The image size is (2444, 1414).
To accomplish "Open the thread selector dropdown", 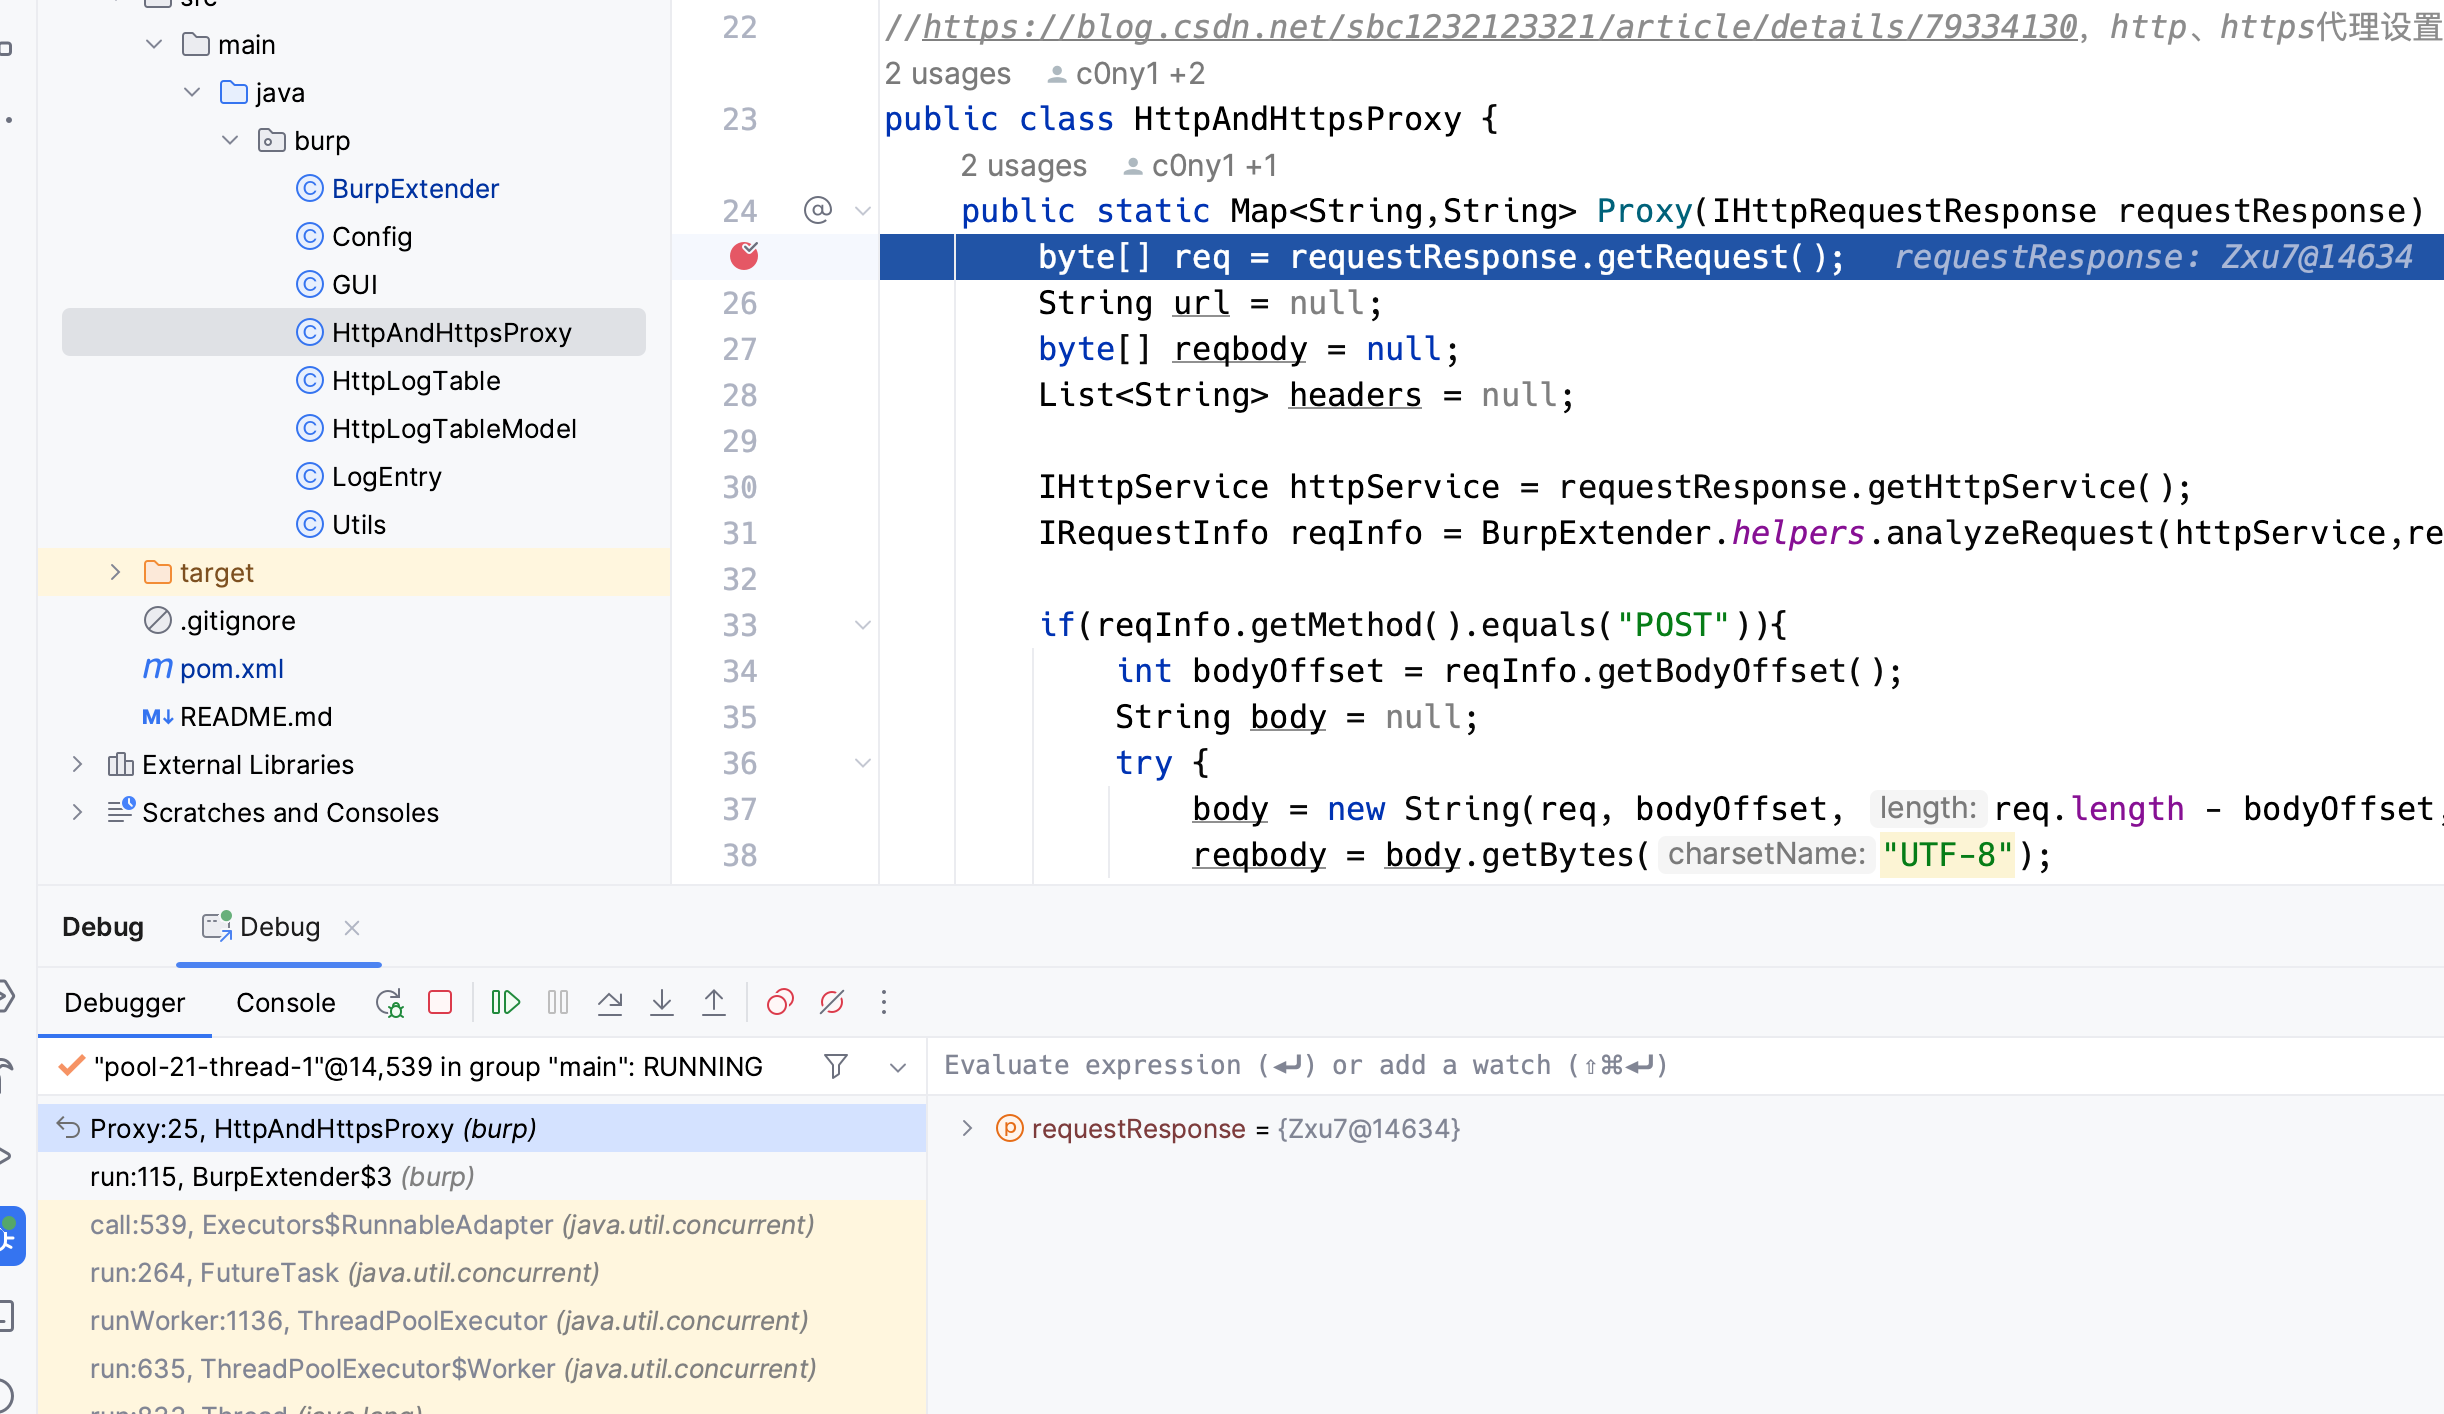I will [898, 1066].
